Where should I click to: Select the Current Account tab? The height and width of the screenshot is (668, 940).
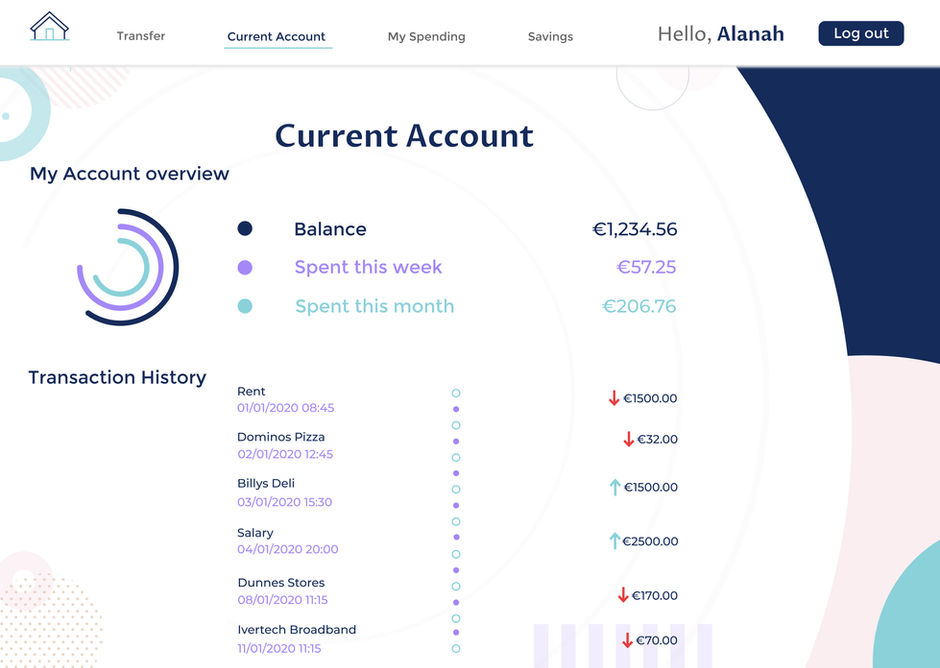click(x=276, y=37)
